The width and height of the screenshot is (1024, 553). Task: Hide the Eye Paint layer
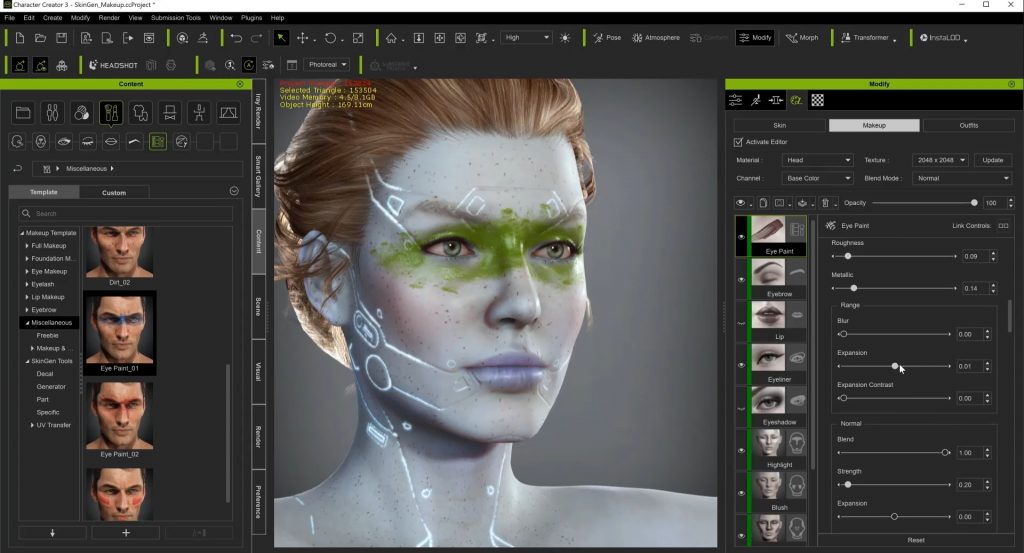pos(742,237)
